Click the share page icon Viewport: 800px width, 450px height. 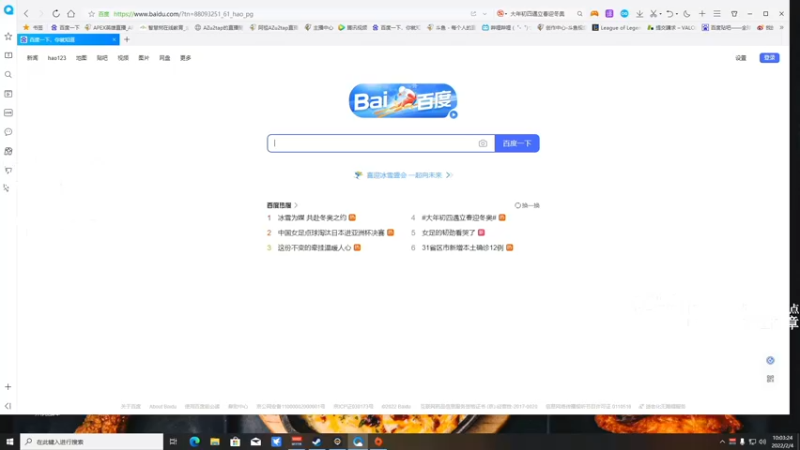pyautogui.click(x=473, y=14)
